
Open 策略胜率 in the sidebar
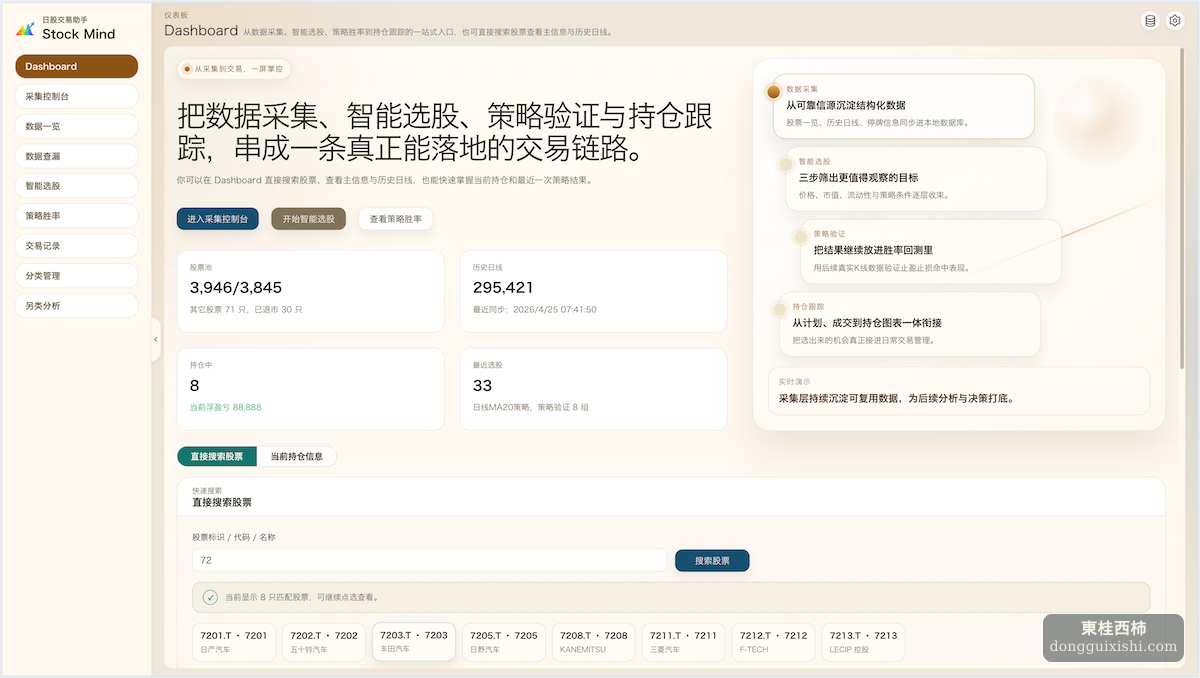coord(76,216)
